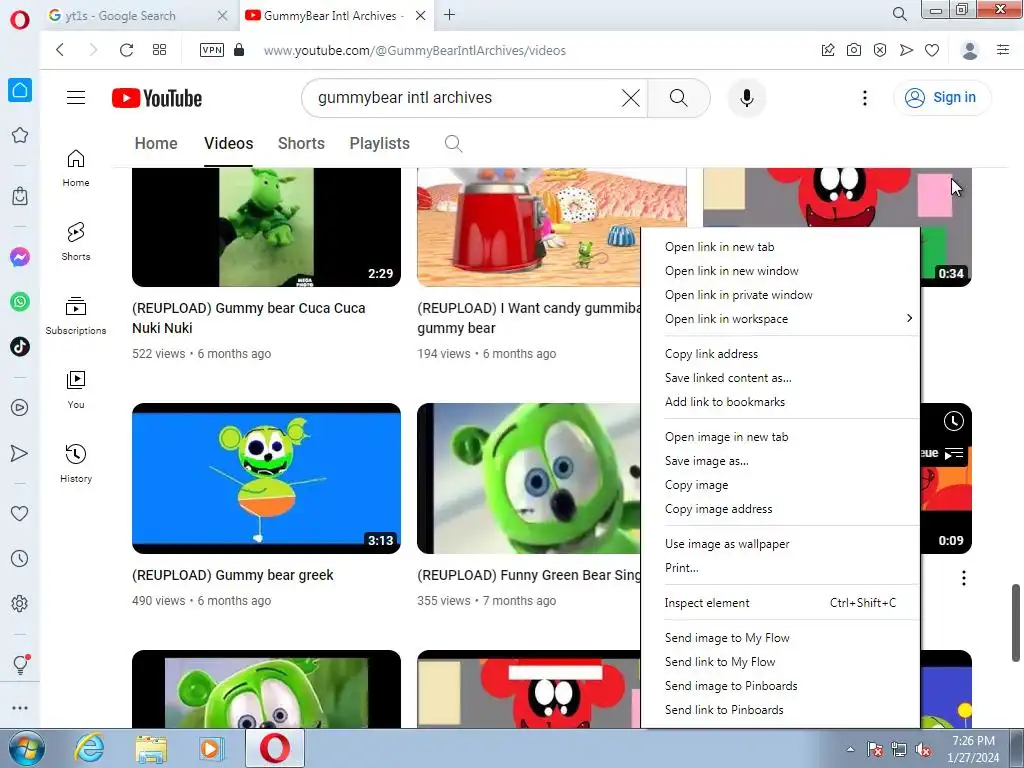This screenshot has width=1024, height=768.
Task: Run search with YouTube magnifier button
Action: point(679,98)
